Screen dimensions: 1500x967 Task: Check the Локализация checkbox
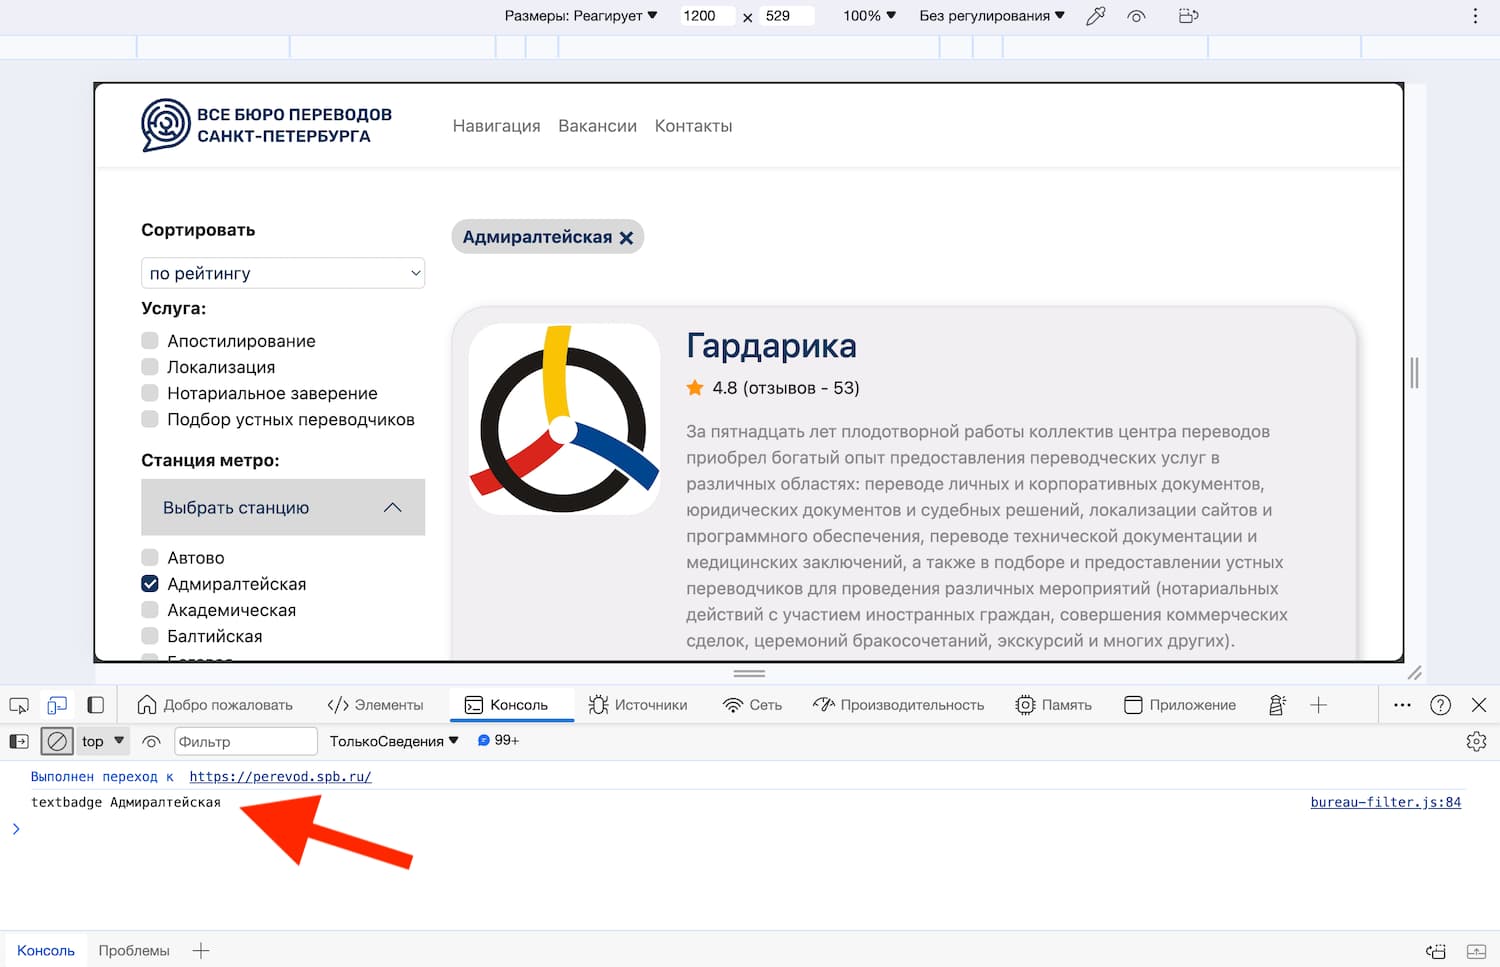coord(150,366)
